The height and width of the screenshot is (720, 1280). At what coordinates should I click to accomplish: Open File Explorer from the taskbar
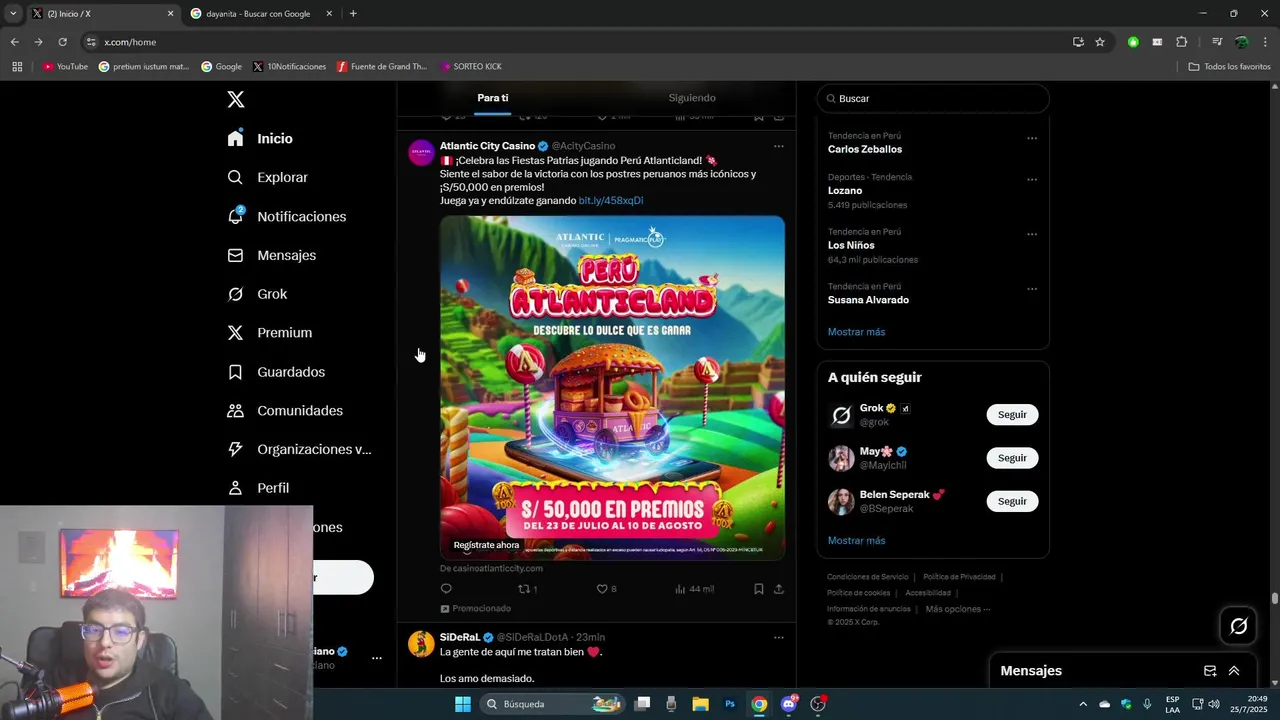[x=700, y=704]
